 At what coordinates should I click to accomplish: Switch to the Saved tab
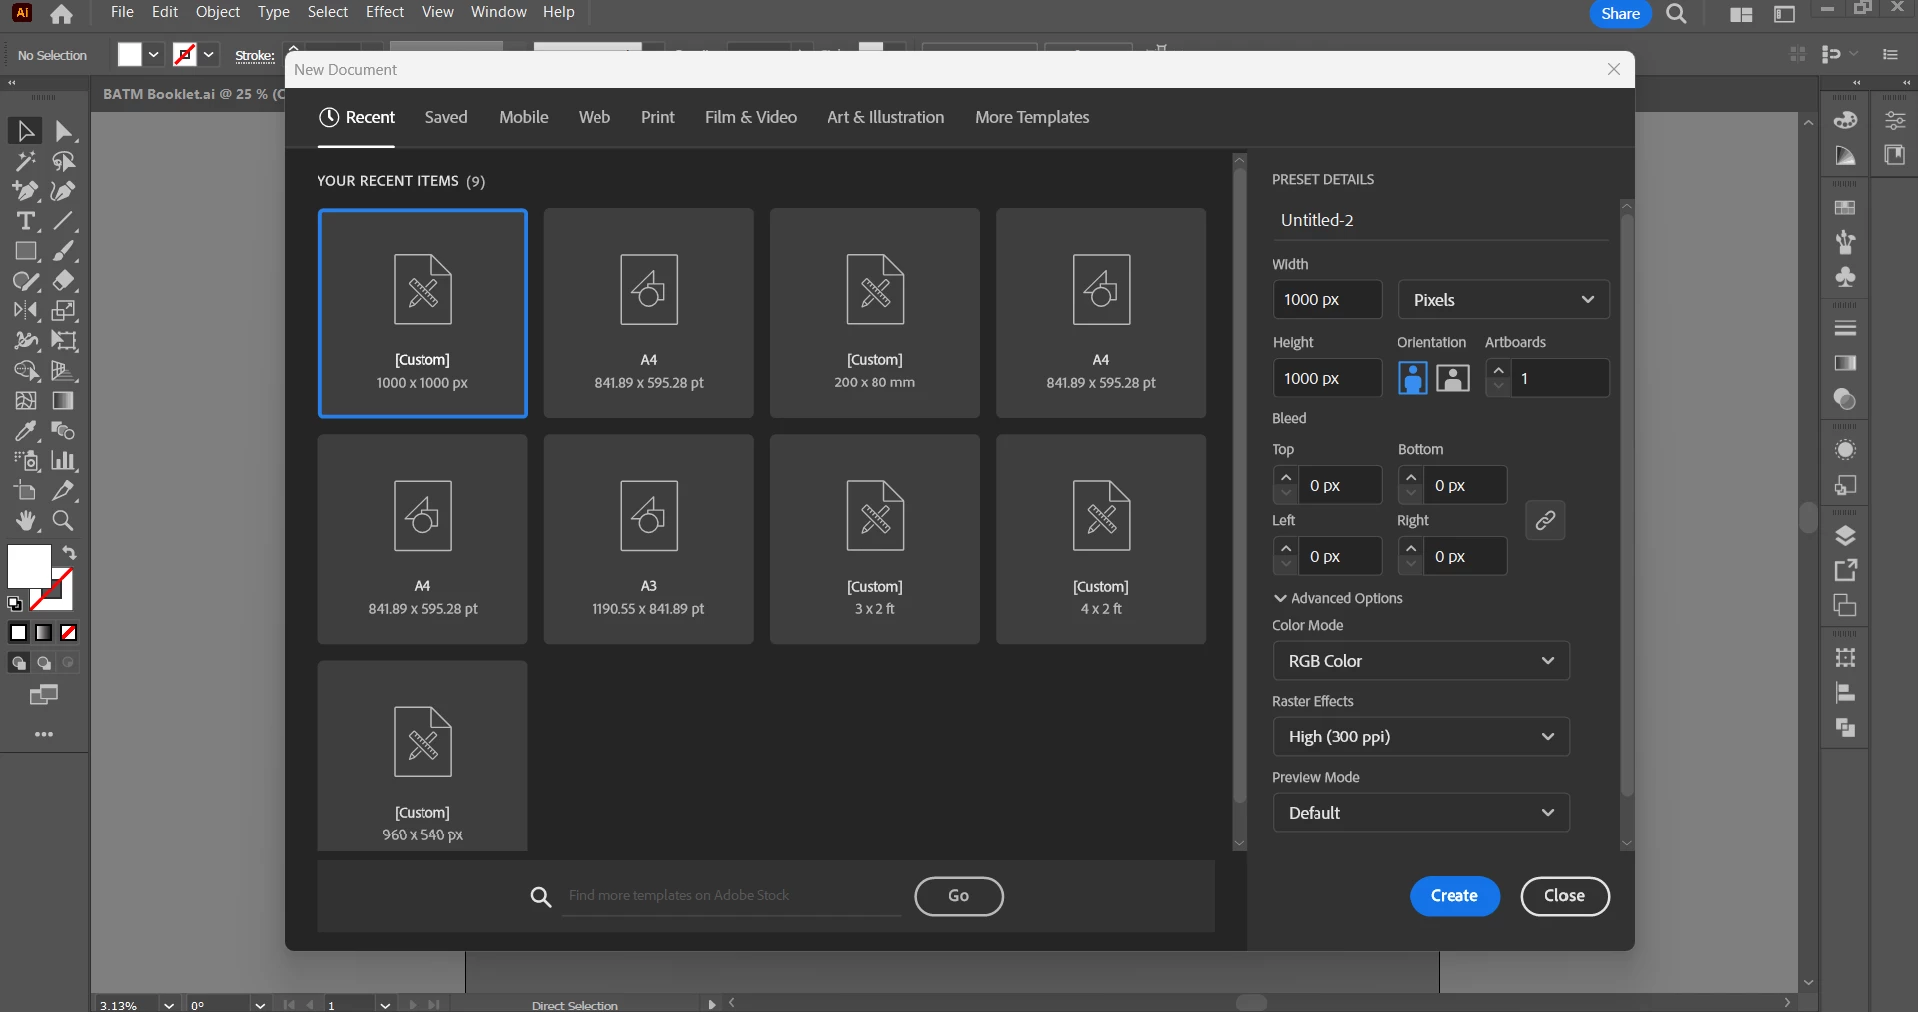click(446, 117)
